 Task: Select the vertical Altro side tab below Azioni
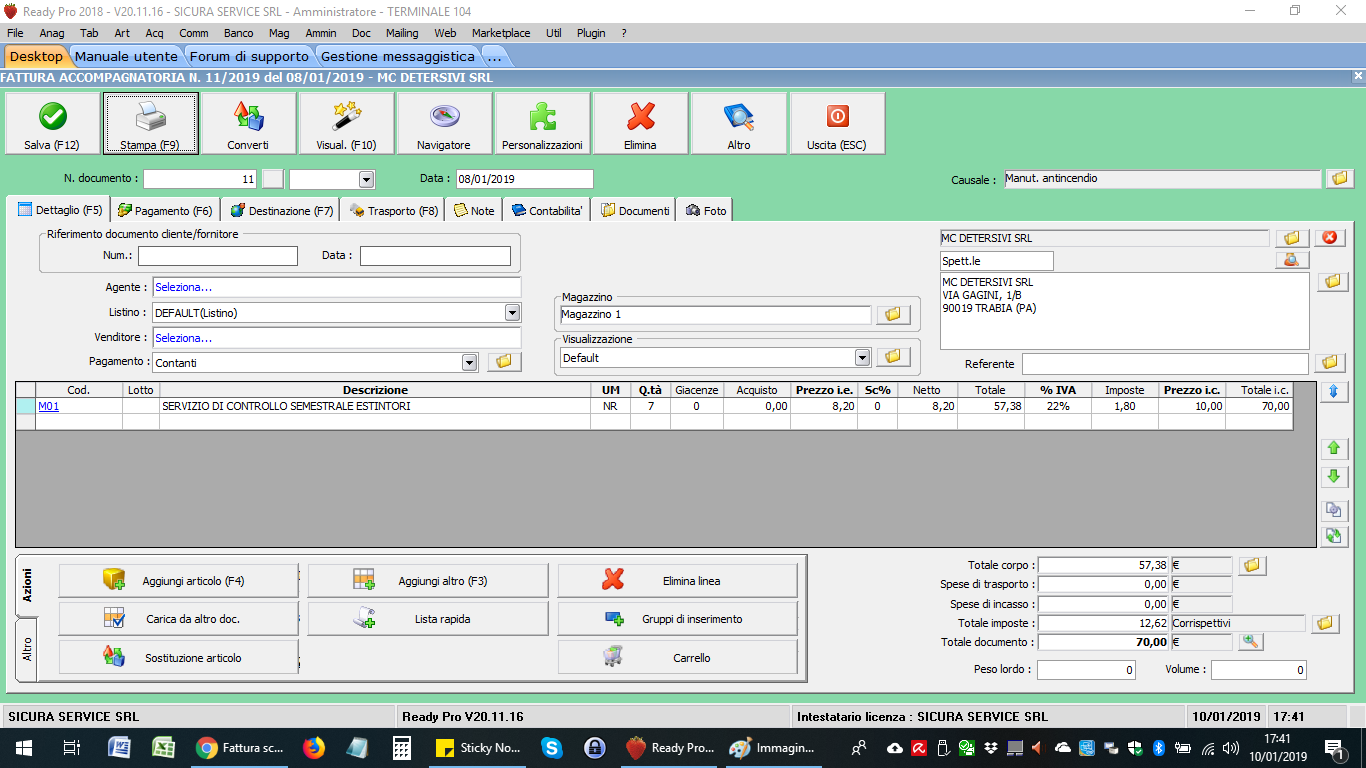point(27,650)
